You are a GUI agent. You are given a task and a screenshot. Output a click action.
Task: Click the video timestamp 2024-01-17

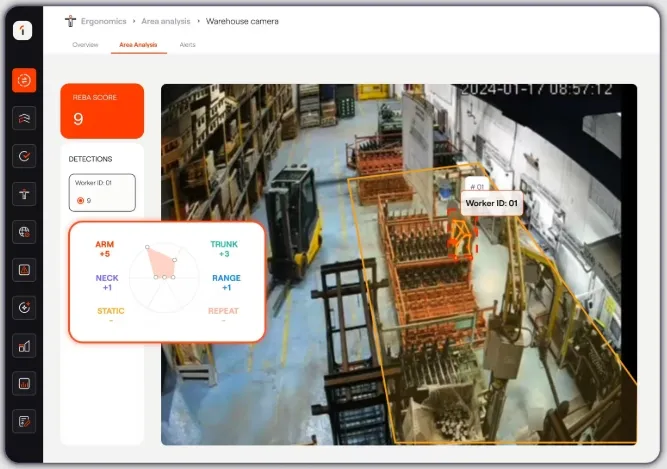pos(536,89)
